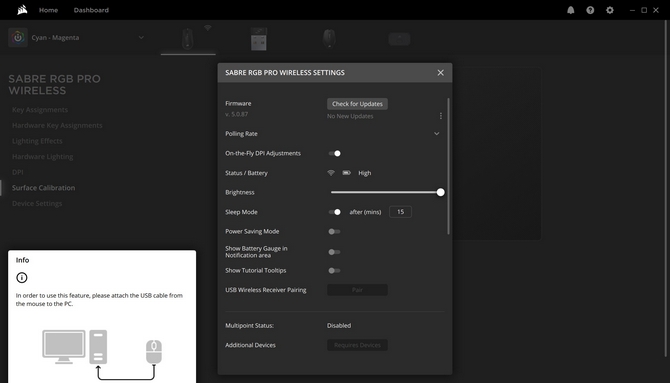Screen dimensions: 670x383
Task: Toggle Sleep Mode switch
Action: 335,212
